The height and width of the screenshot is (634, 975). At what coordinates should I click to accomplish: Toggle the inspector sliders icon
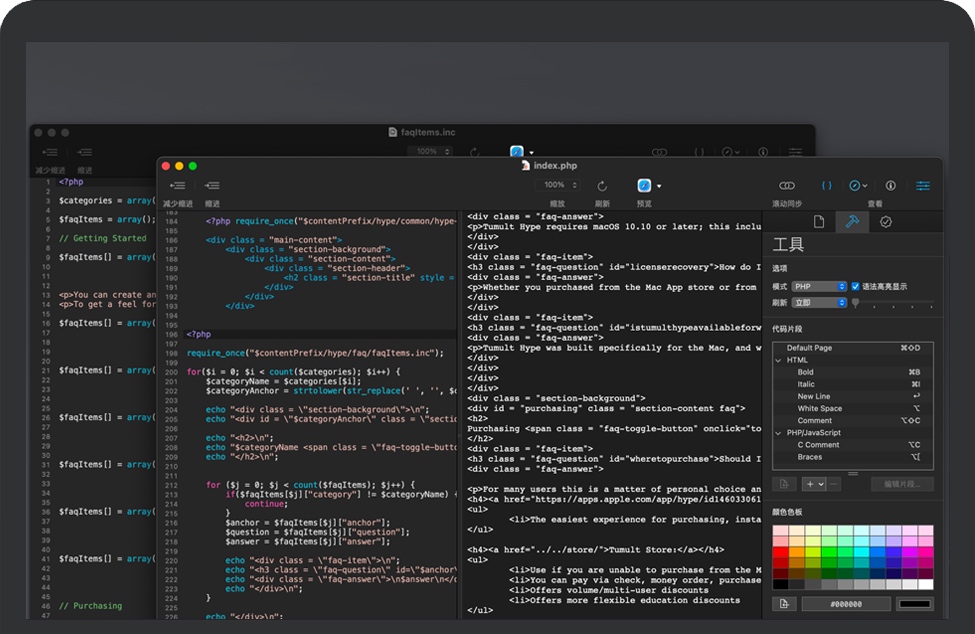click(922, 186)
